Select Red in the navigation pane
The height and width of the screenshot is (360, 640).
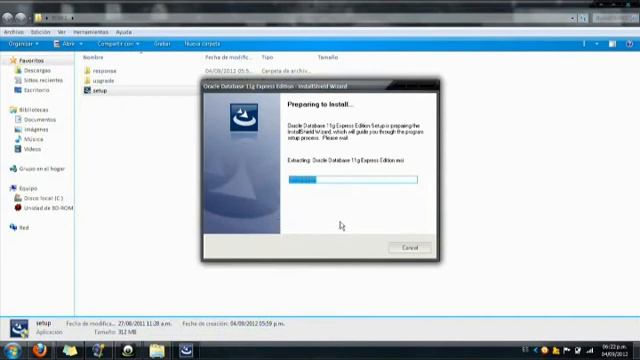click(24, 227)
